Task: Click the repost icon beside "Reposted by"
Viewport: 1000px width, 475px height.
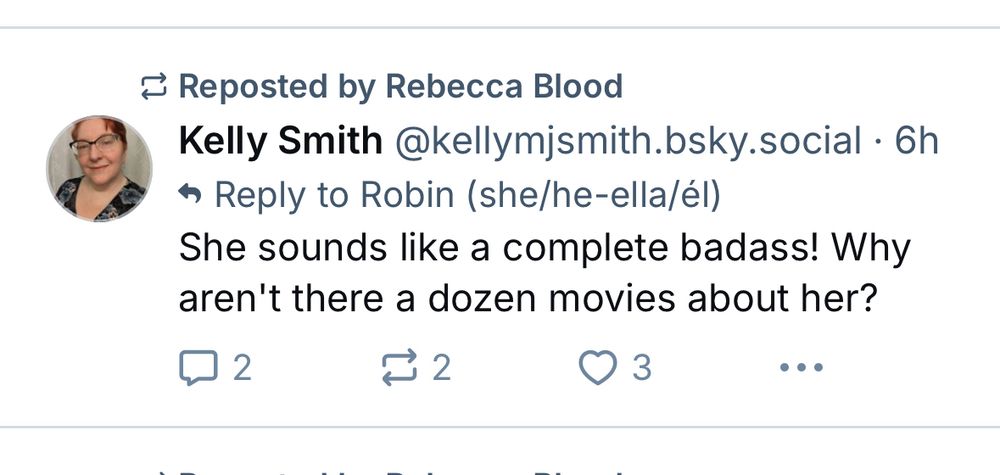Action: tap(154, 88)
